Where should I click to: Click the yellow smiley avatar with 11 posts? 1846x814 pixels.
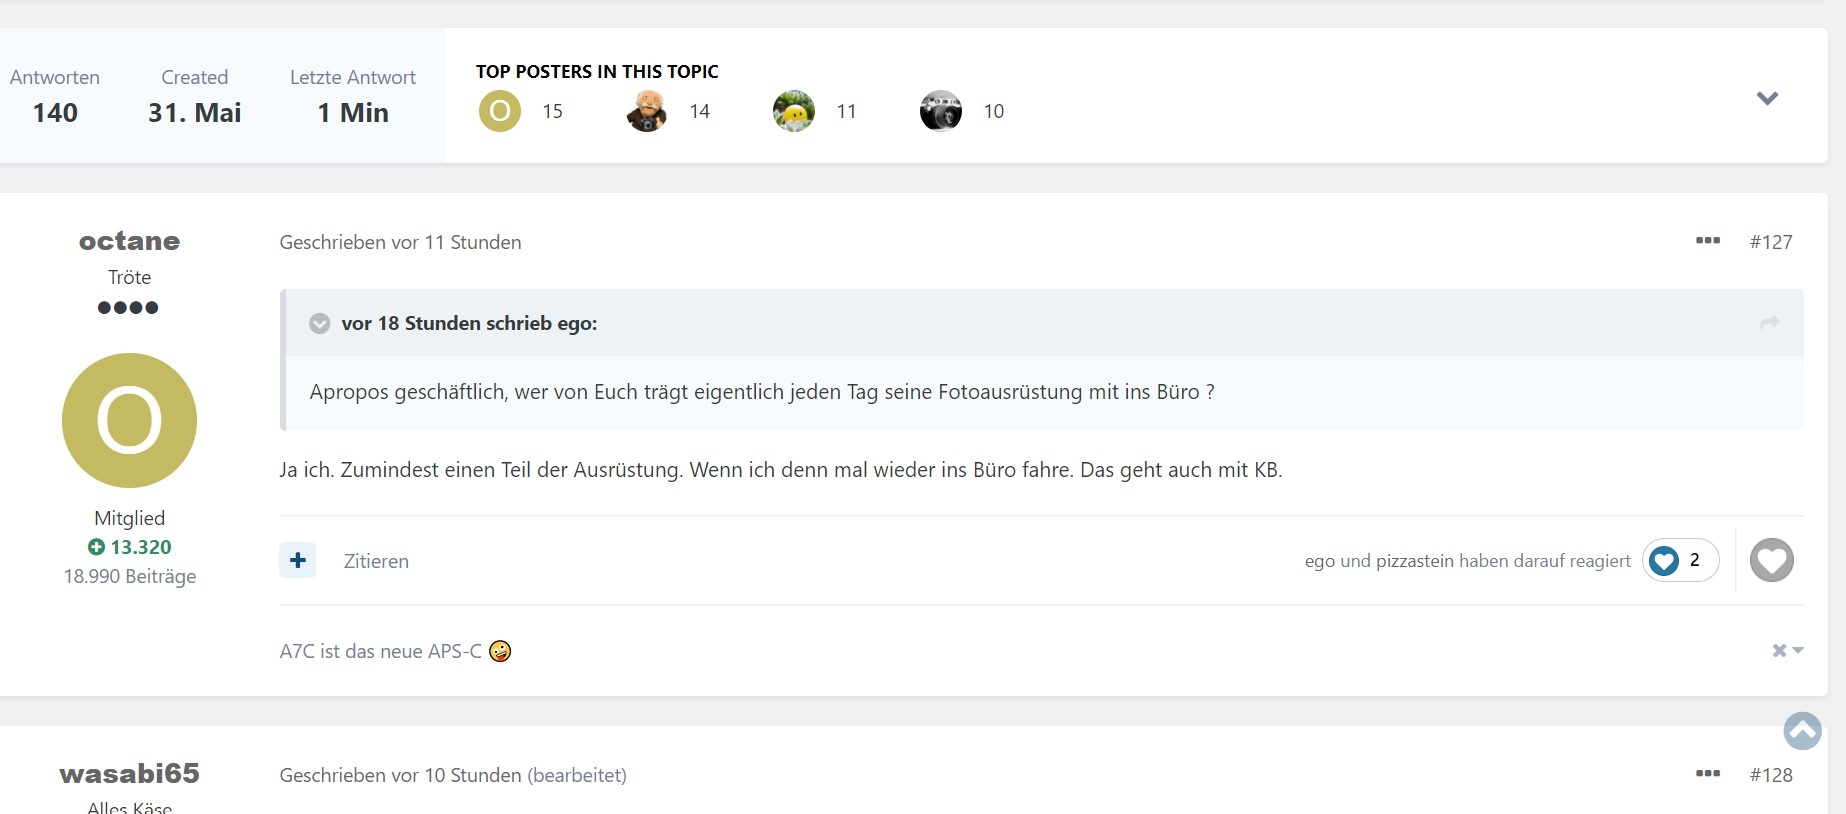794,111
